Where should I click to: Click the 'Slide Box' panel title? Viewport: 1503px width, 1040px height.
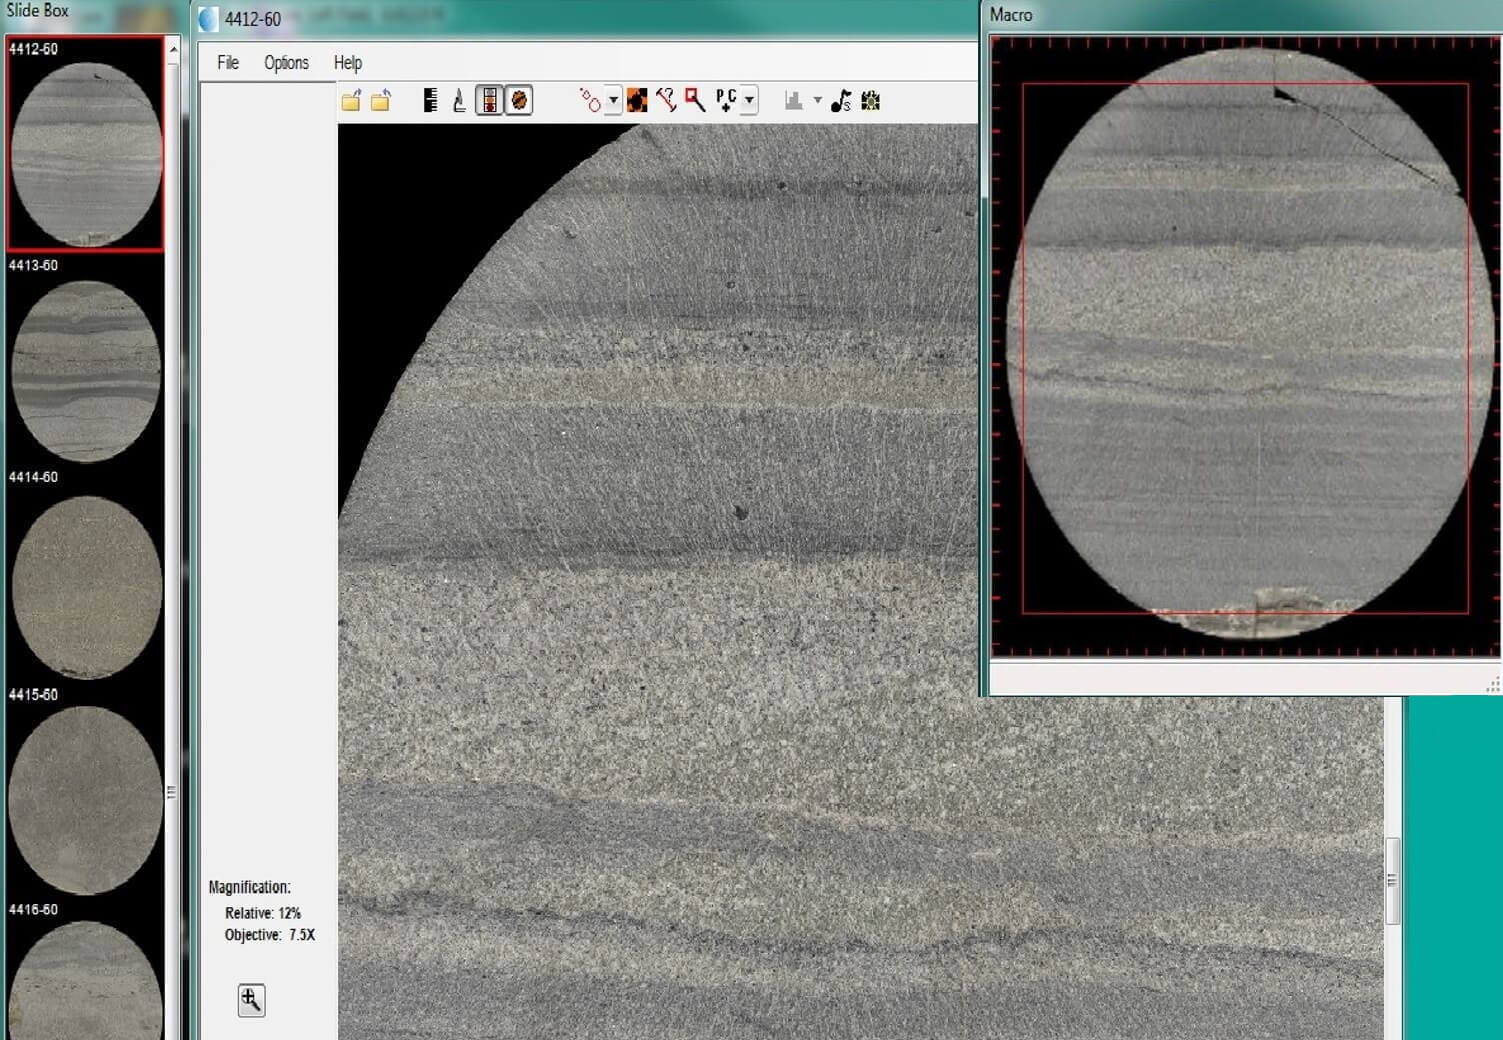point(38,10)
